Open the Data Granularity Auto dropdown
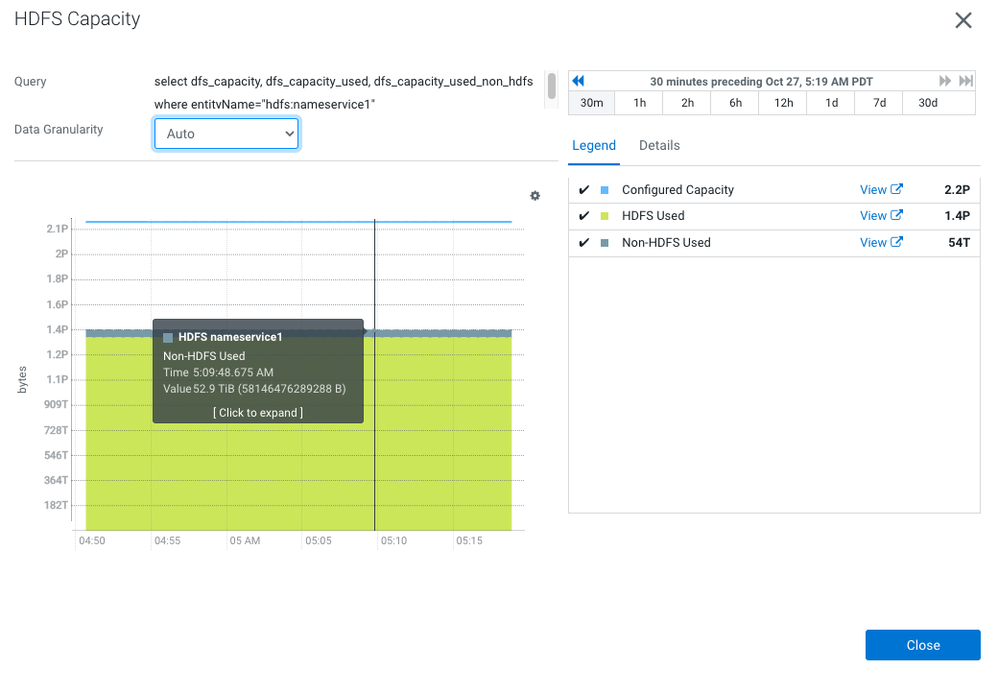 pyautogui.click(x=227, y=134)
